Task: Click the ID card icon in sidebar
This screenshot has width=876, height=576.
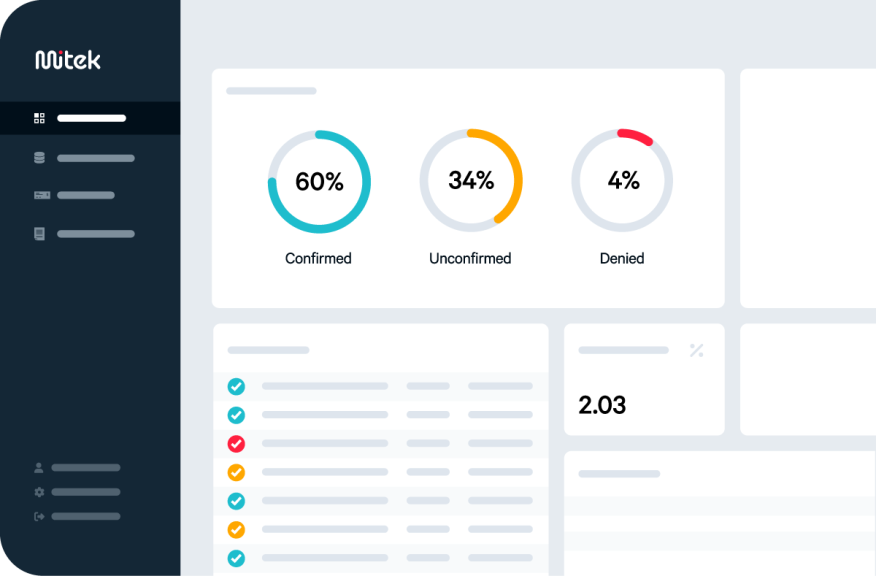Action: [42, 195]
